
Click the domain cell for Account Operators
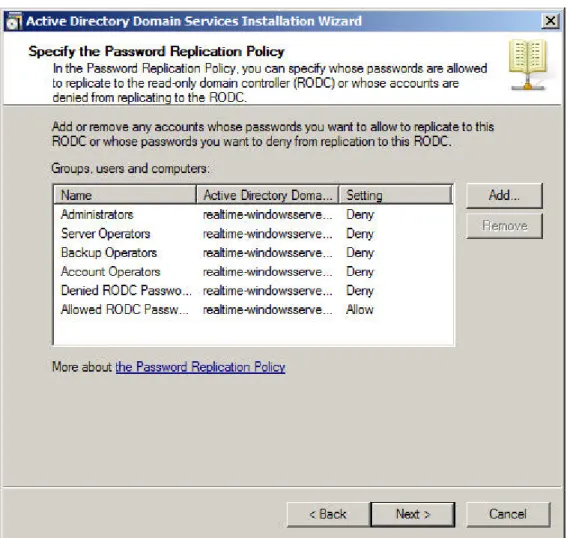coord(268,272)
